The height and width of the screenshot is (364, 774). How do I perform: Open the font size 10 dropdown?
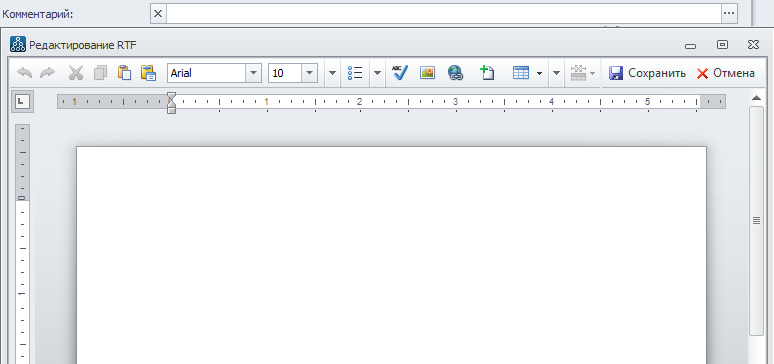[x=310, y=73]
